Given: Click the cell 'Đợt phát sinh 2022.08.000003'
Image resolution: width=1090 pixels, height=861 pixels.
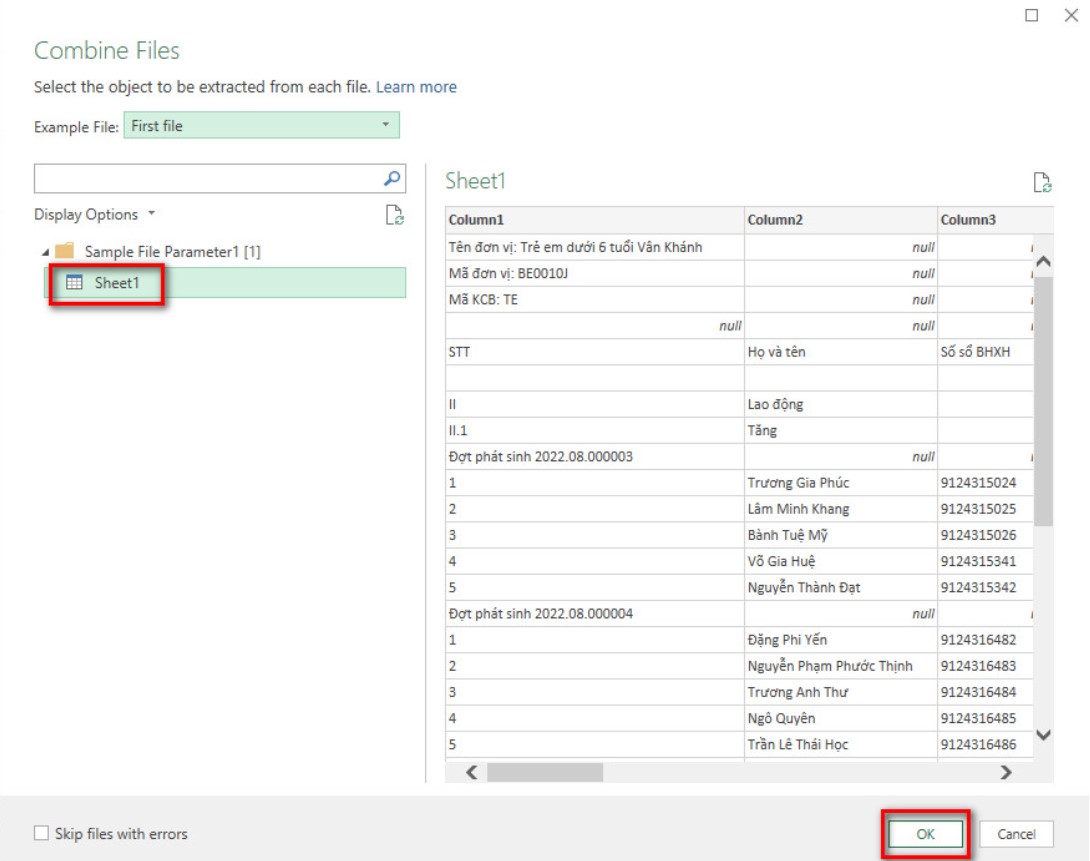Looking at the screenshot, I should point(594,457).
